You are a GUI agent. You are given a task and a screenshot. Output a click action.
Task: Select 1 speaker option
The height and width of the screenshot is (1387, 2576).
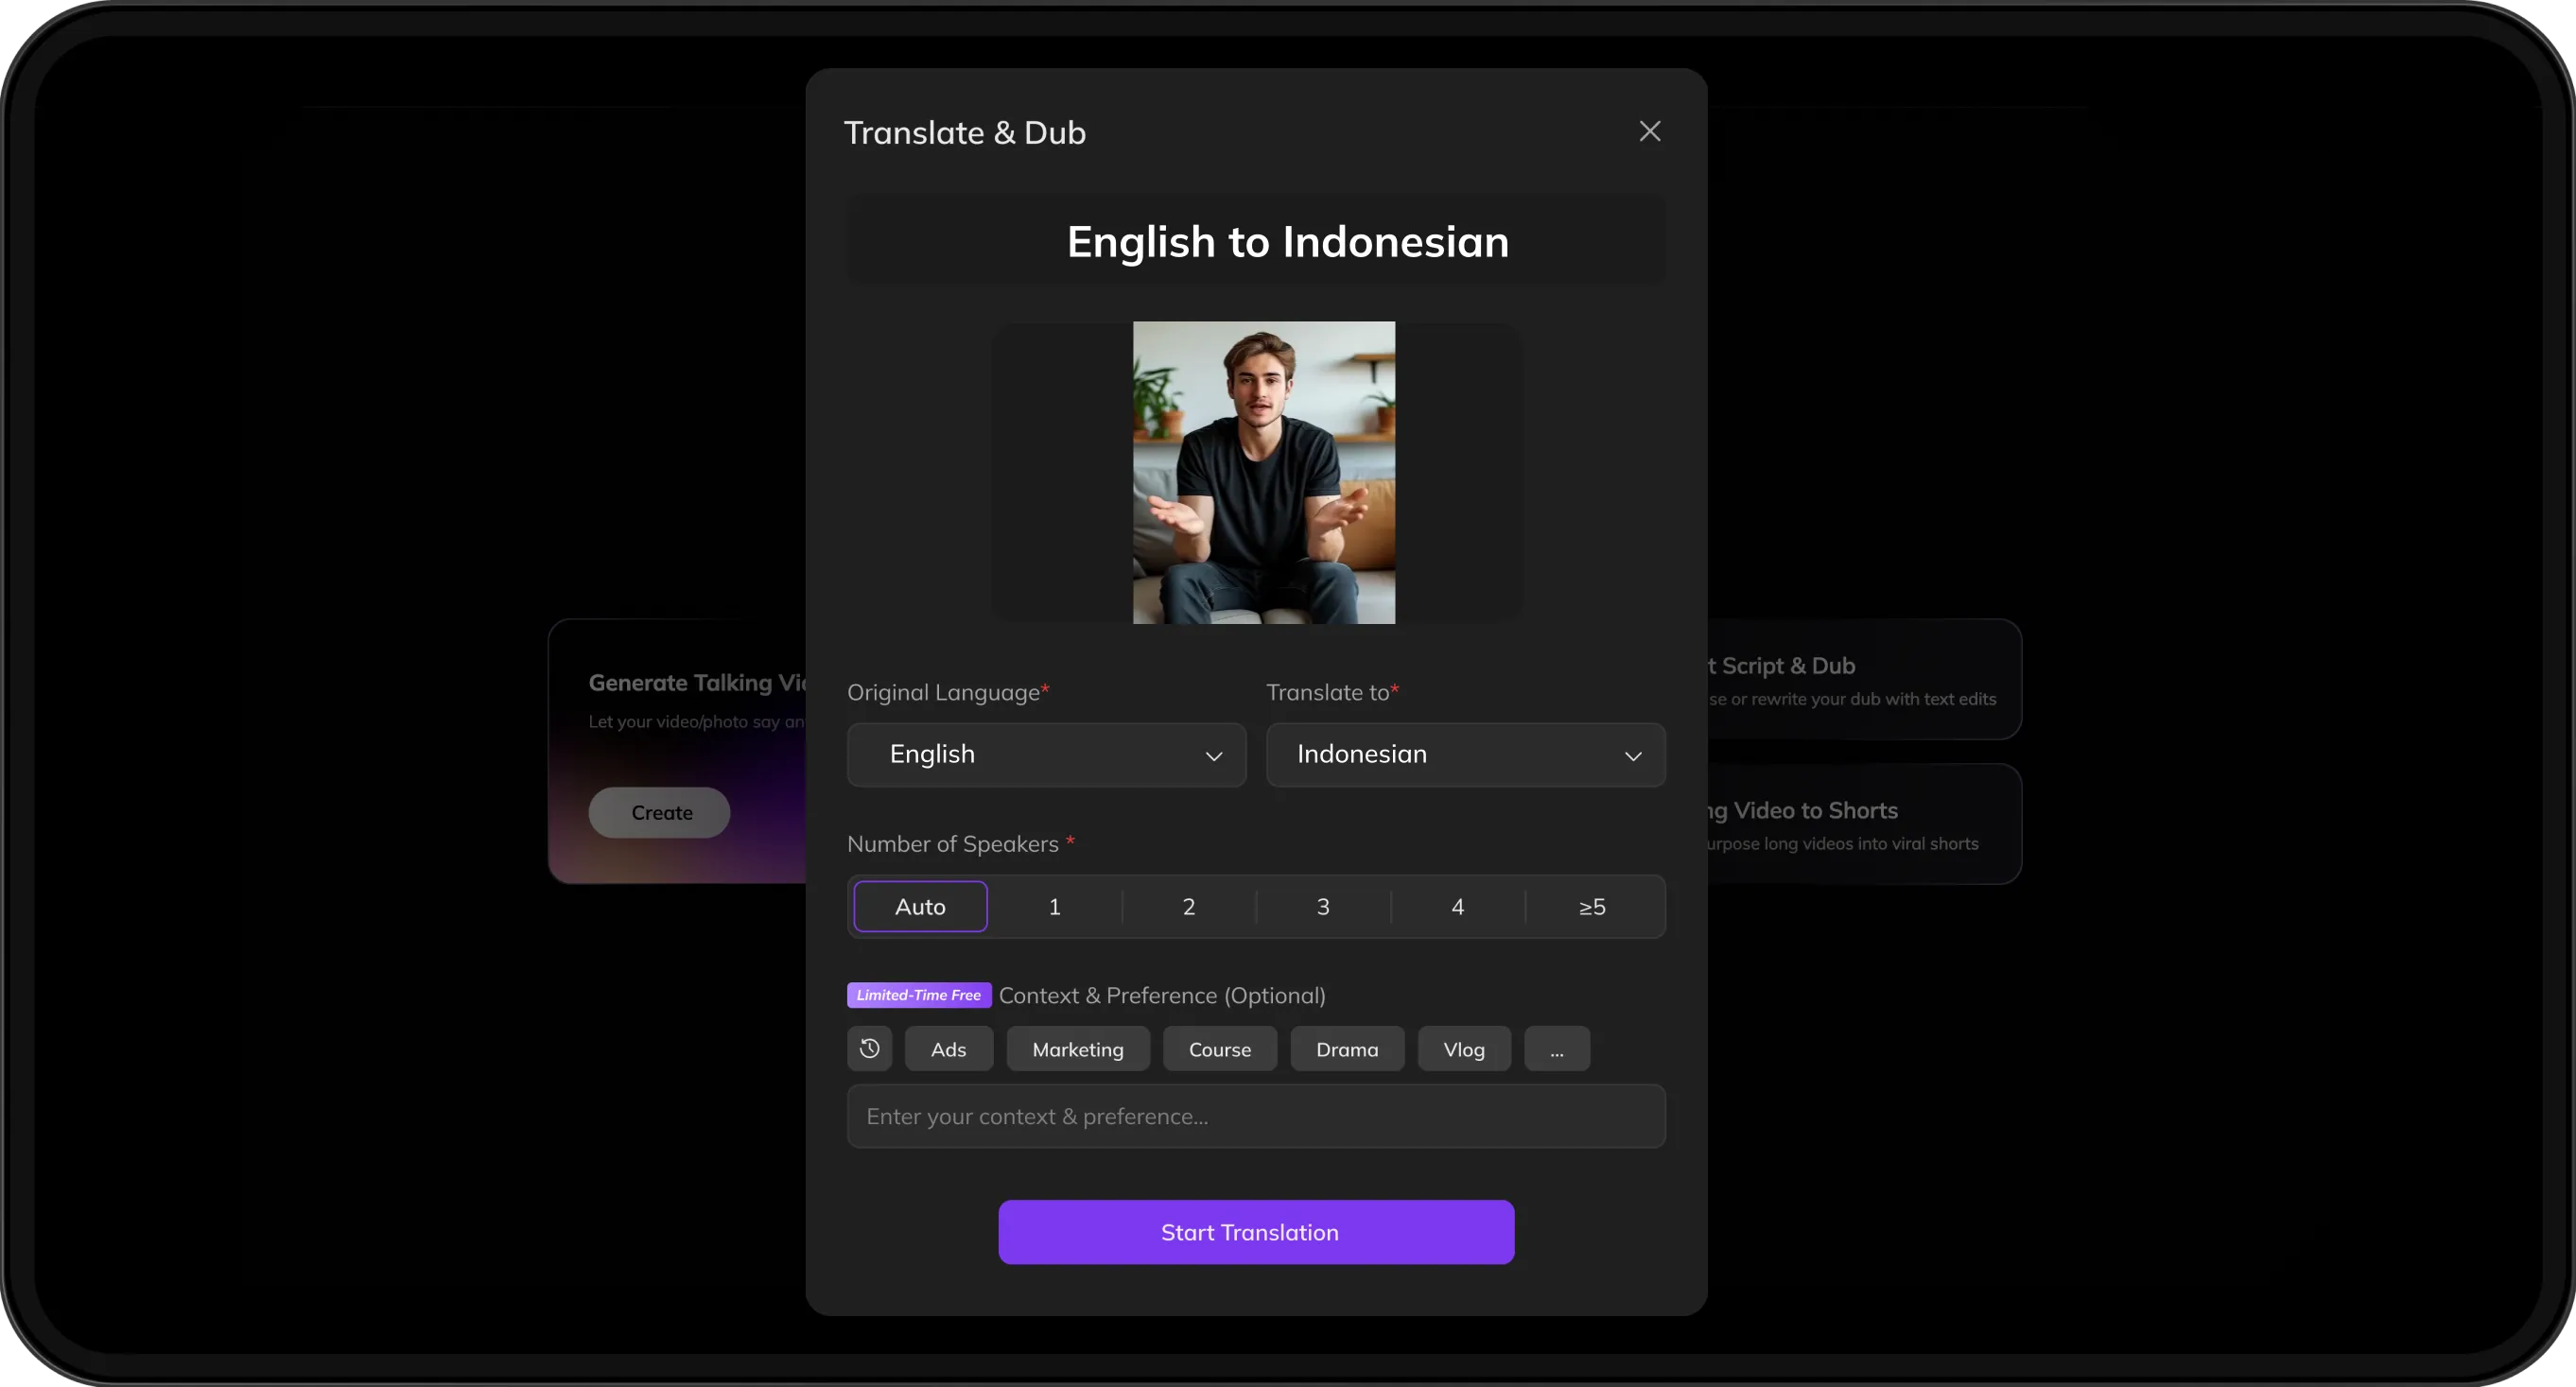[1054, 906]
